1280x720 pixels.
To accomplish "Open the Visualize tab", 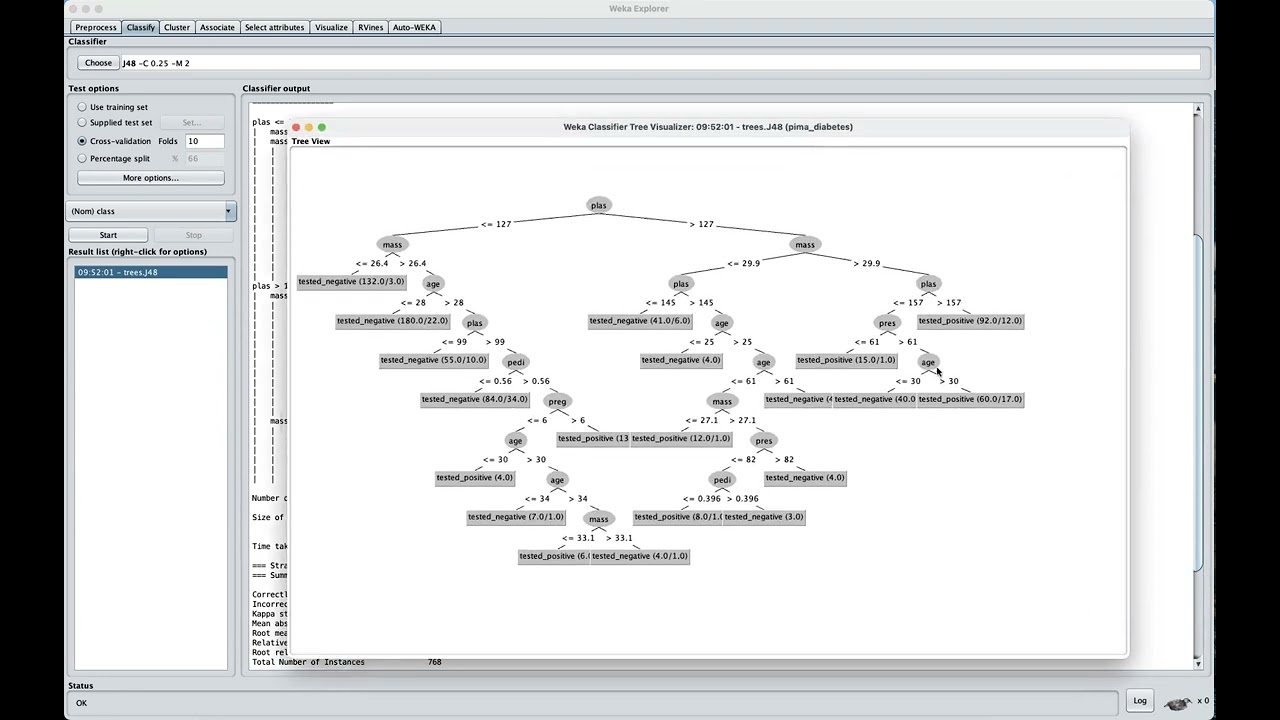I will coord(331,27).
